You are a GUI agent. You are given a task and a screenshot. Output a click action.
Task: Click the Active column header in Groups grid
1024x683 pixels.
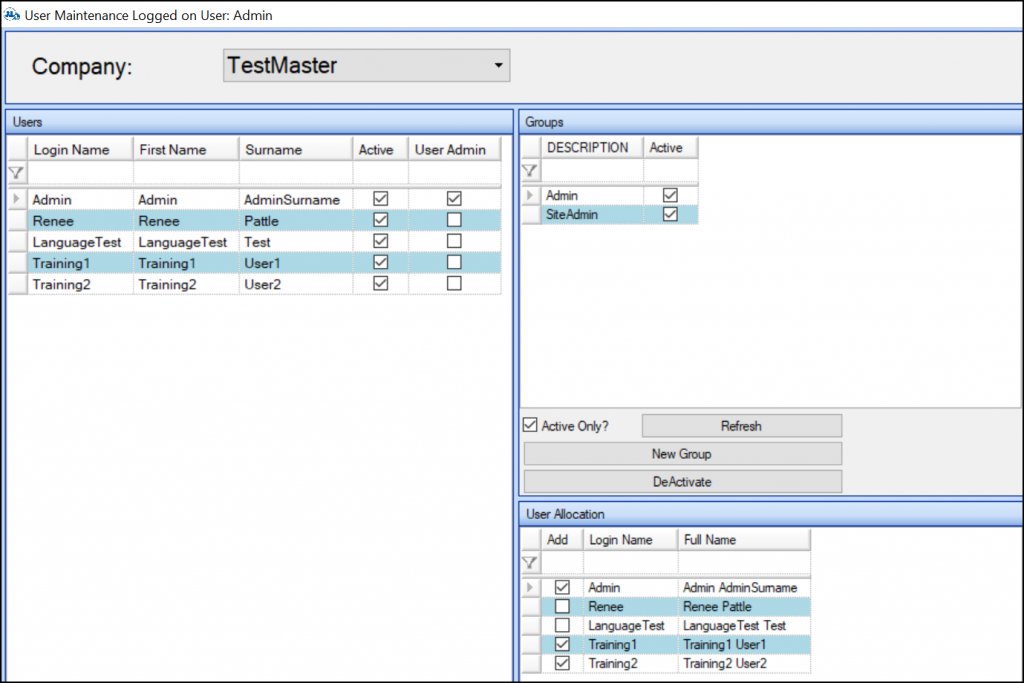671,148
